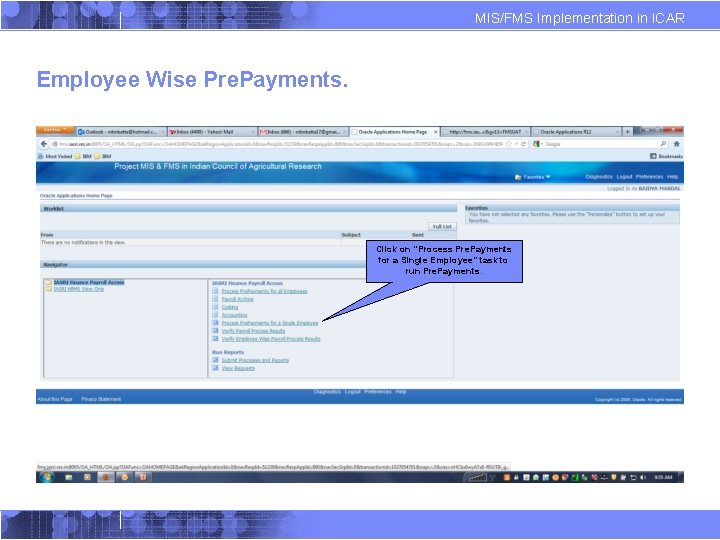Viewport: 720px width, 540px height.
Task: Select IASRI HRMS View Only responsibility
Action: coord(79,289)
